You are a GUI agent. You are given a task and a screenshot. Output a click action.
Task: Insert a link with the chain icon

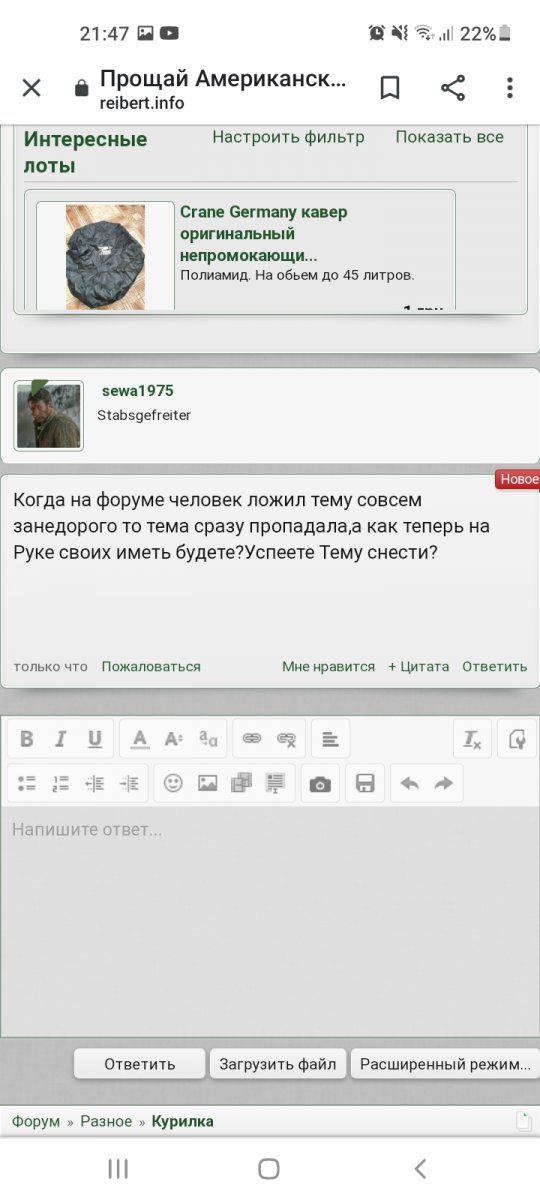tap(253, 739)
